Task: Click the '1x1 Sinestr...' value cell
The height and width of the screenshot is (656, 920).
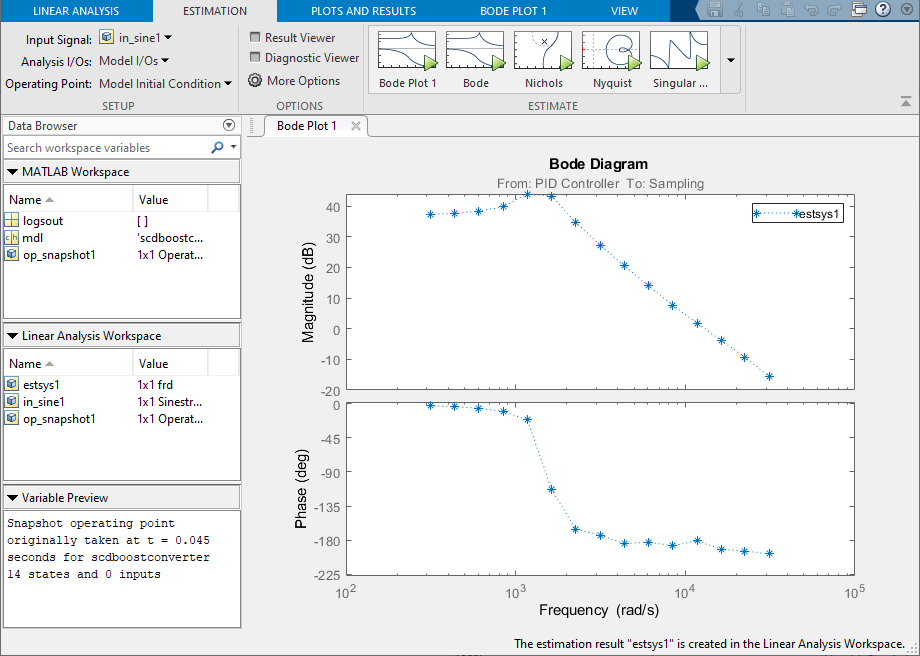Action: click(x=170, y=401)
